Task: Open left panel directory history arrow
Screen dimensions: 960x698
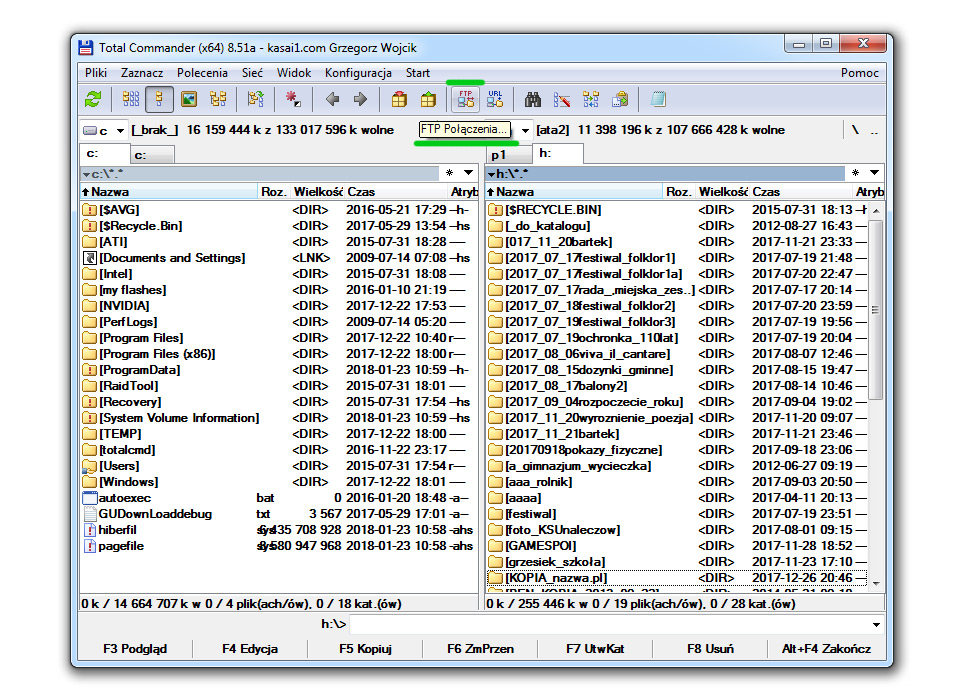Action: (468, 173)
